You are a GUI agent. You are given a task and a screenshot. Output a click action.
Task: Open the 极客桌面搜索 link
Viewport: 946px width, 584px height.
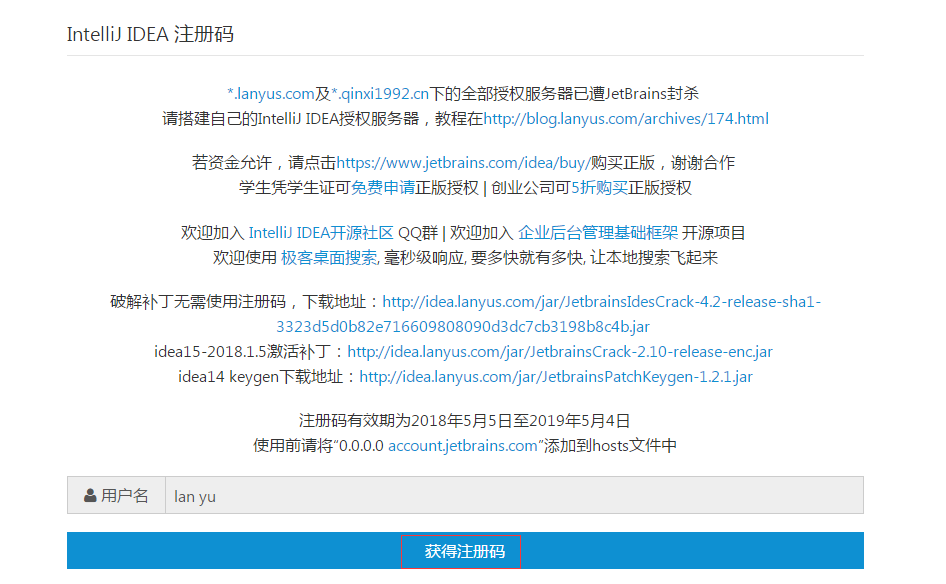click(x=329, y=258)
